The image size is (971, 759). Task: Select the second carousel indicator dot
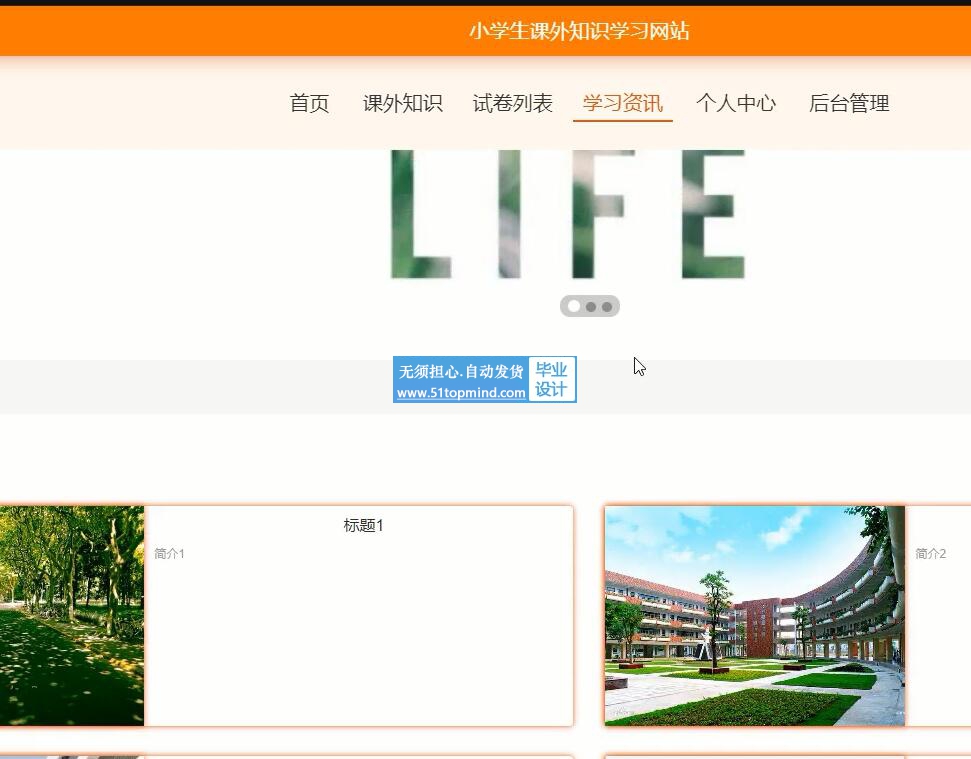coord(591,306)
